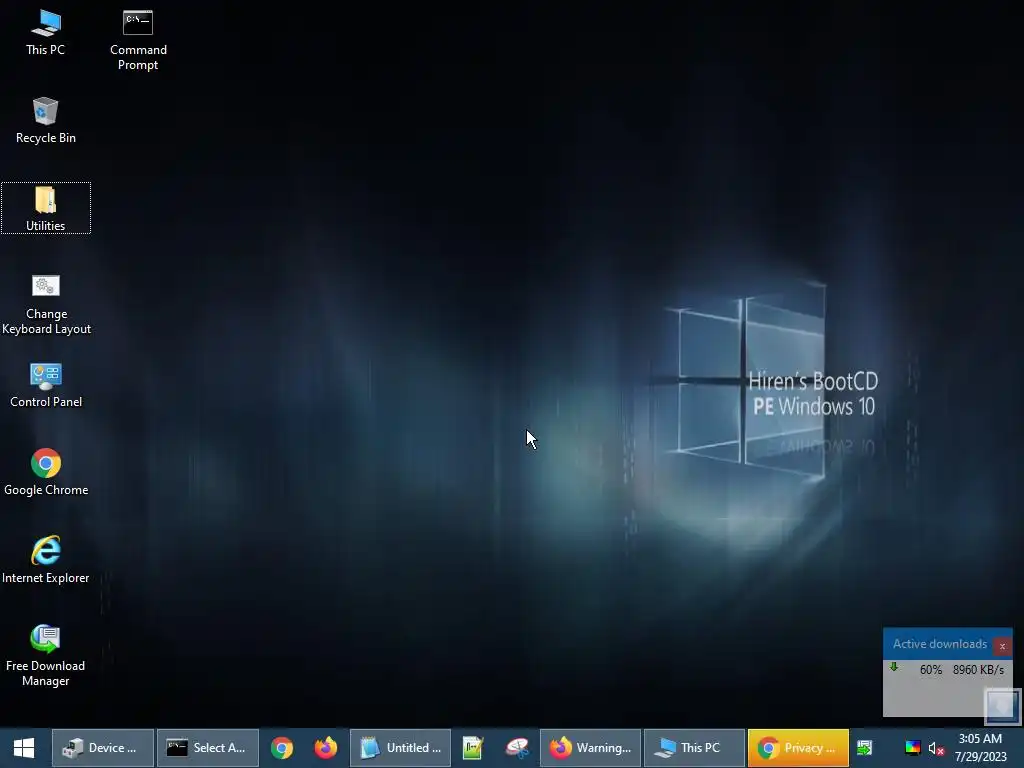This screenshot has width=1024, height=768.
Task: Click the muted speaker volume icon
Action: point(936,748)
